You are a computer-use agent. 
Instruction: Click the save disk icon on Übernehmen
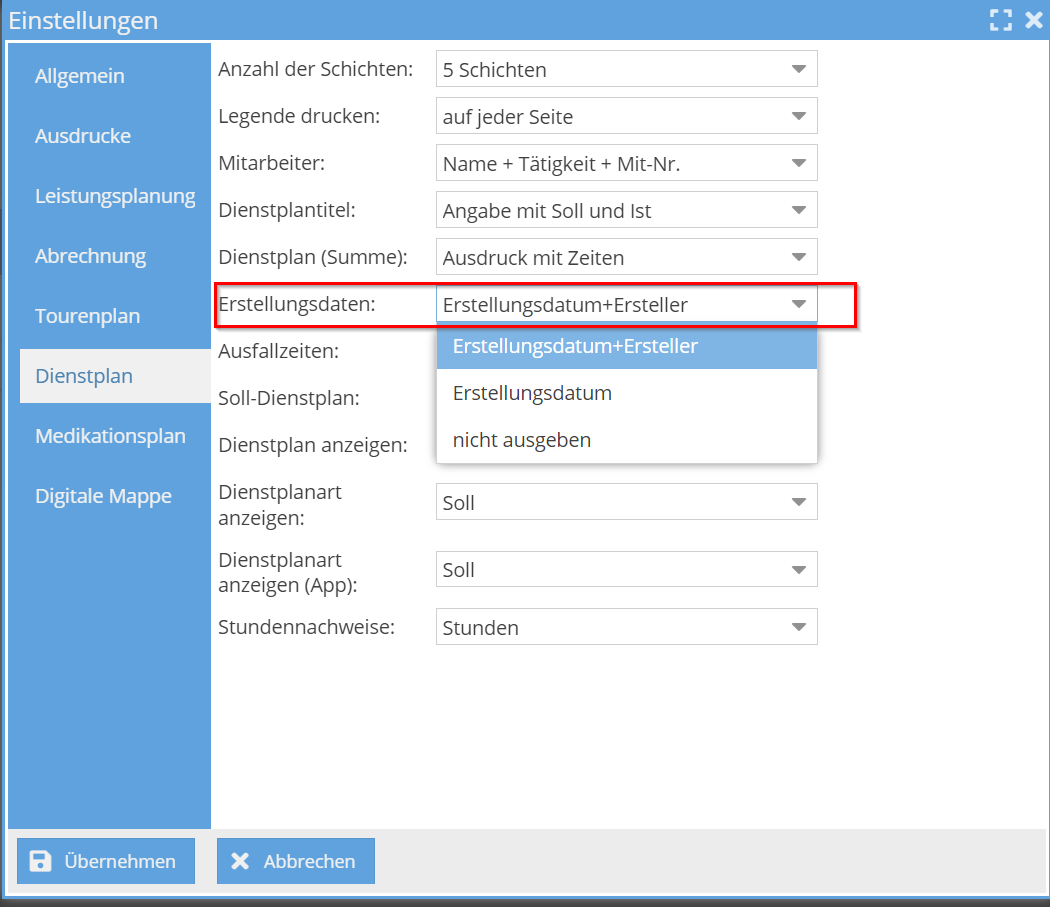click(x=40, y=861)
